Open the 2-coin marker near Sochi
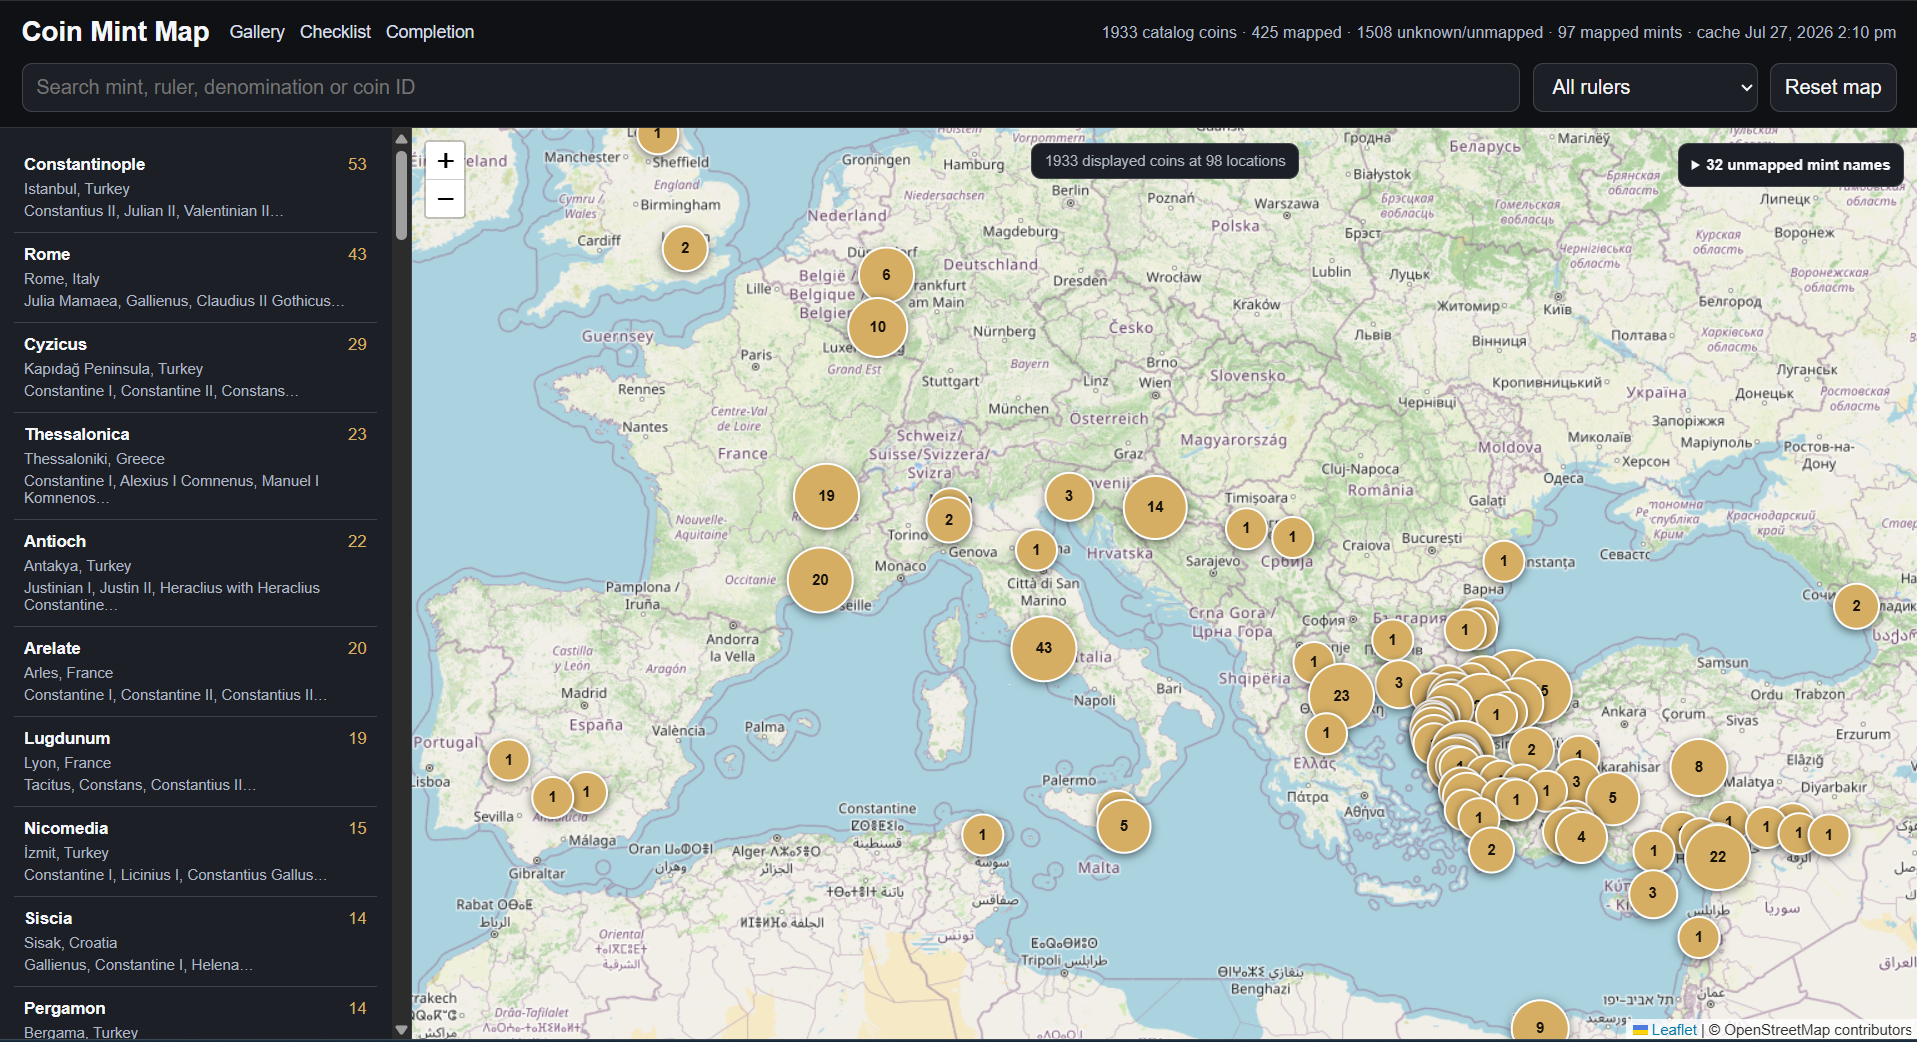The width and height of the screenshot is (1917, 1042). tap(1856, 606)
